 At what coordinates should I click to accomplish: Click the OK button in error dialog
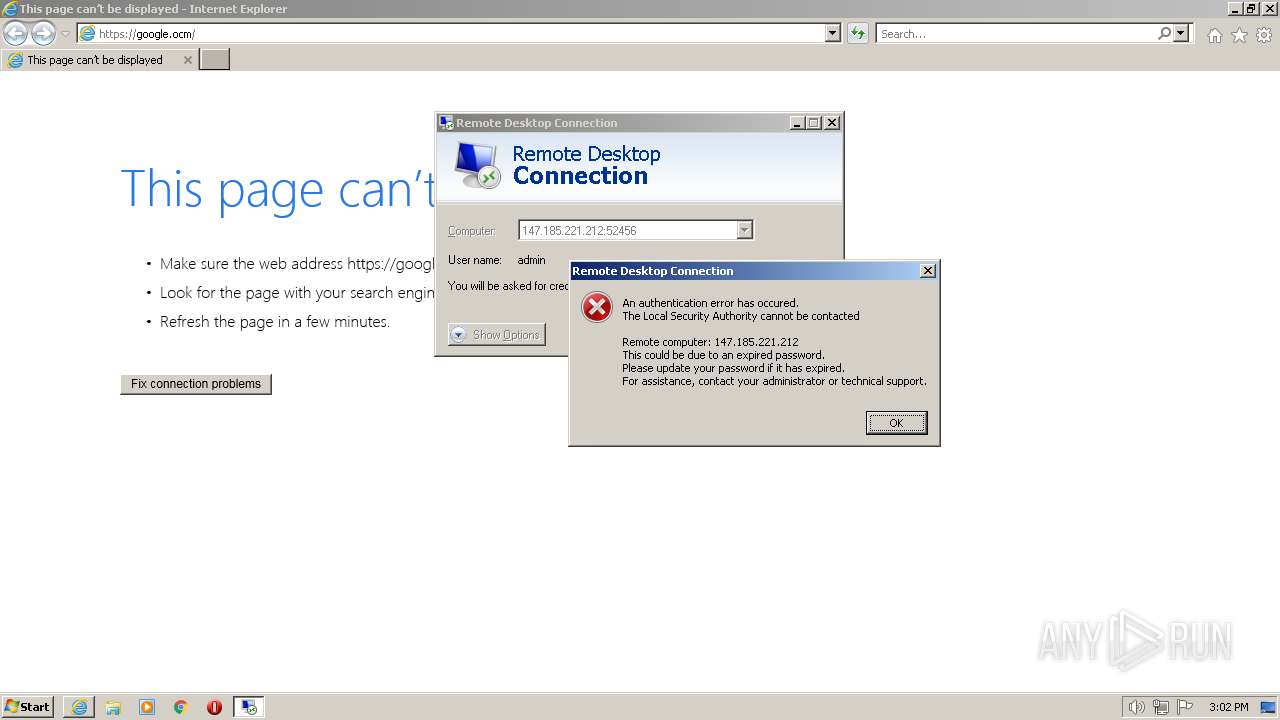point(896,423)
